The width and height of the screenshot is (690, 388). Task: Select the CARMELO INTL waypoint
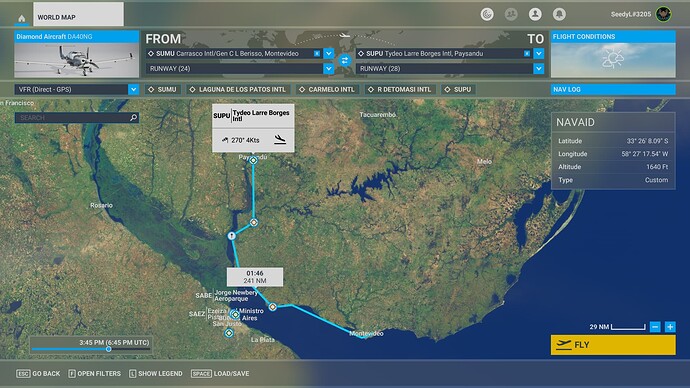[327, 89]
